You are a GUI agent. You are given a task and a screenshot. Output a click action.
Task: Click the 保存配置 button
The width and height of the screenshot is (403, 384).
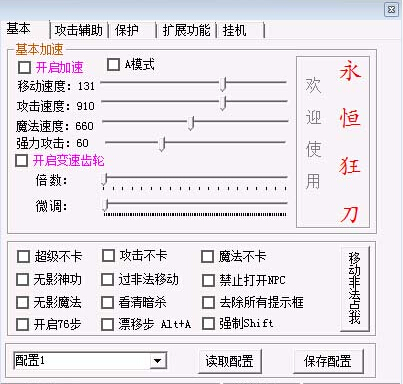coord(328,361)
